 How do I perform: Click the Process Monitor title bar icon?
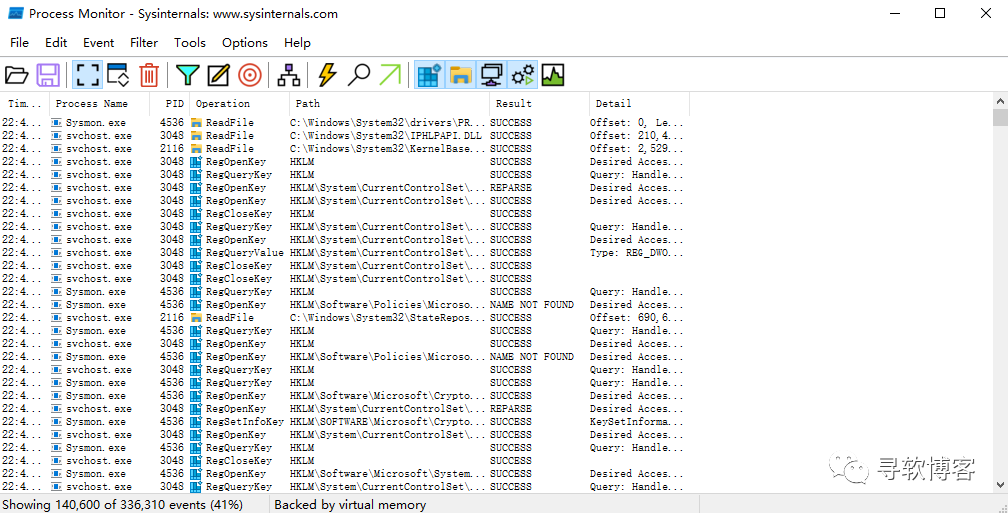(15, 14)
